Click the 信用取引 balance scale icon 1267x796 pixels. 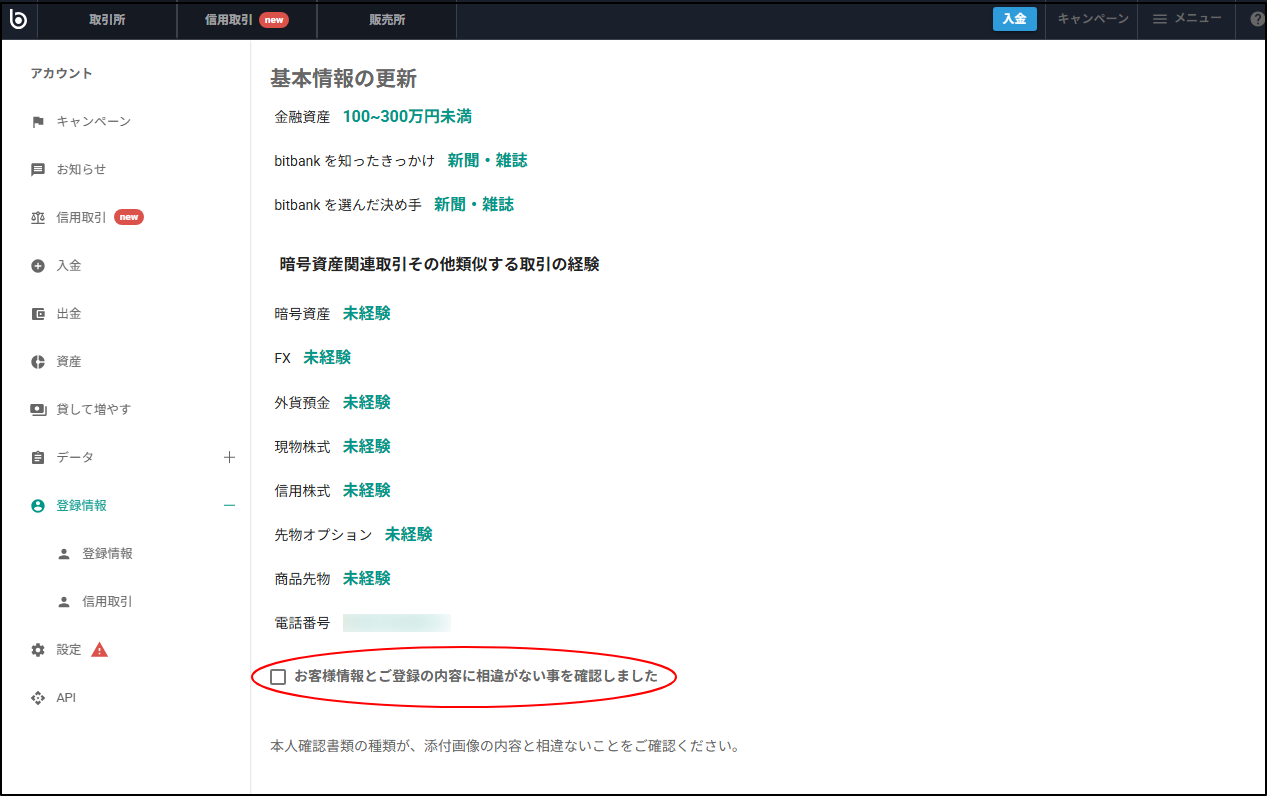tap(38, 218)
